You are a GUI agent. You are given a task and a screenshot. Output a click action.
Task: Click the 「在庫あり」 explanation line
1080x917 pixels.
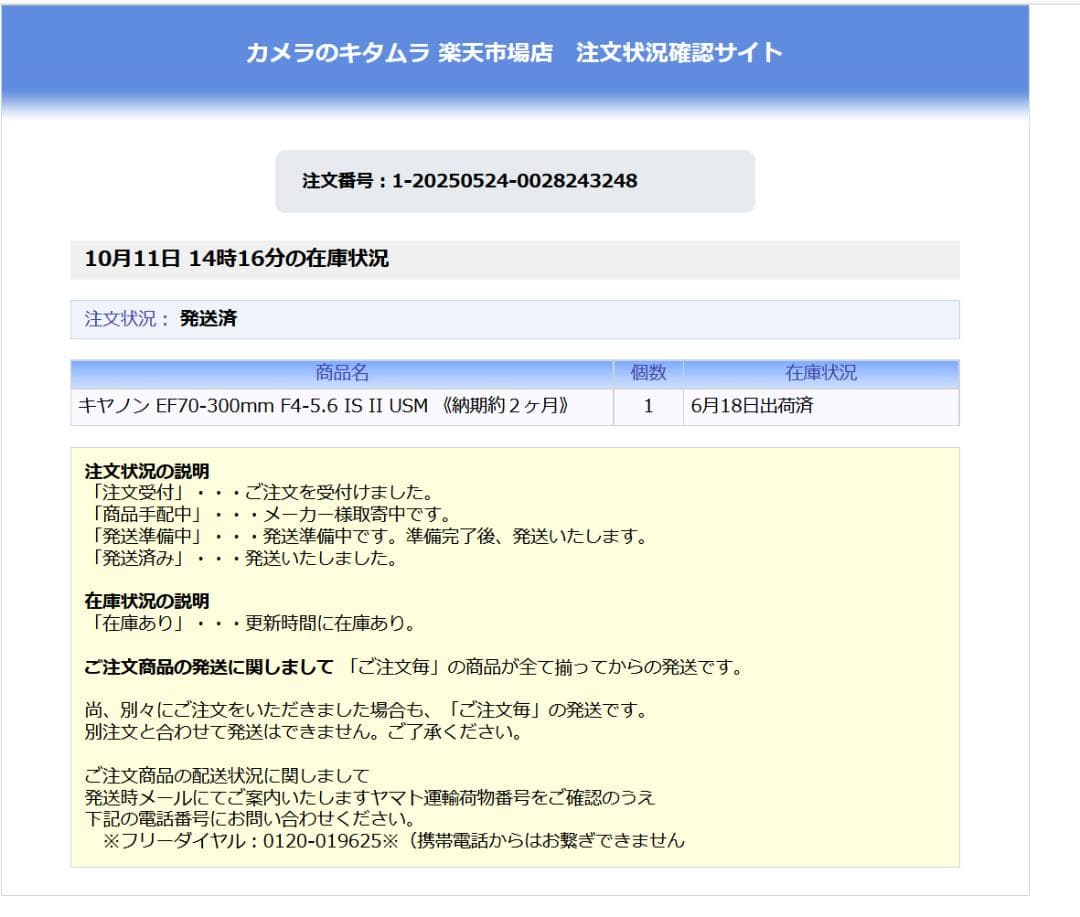(x=249, y=623)
